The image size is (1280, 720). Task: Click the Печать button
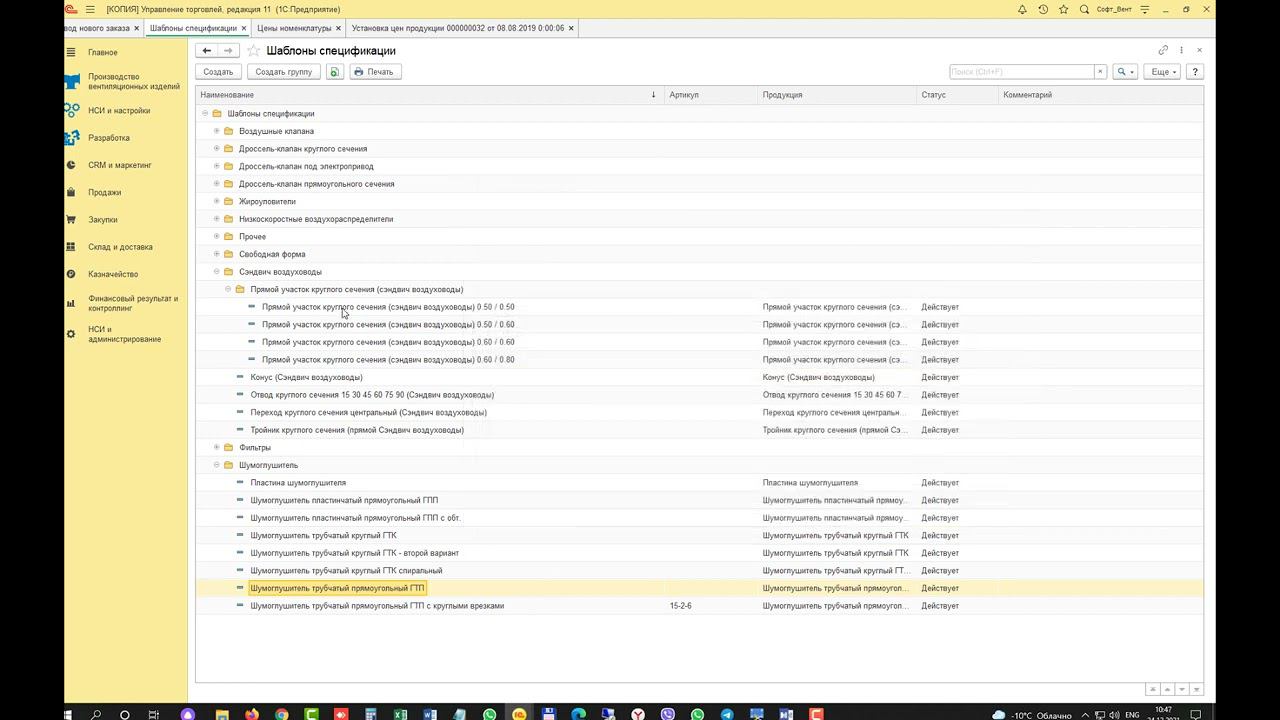(374, 72)
